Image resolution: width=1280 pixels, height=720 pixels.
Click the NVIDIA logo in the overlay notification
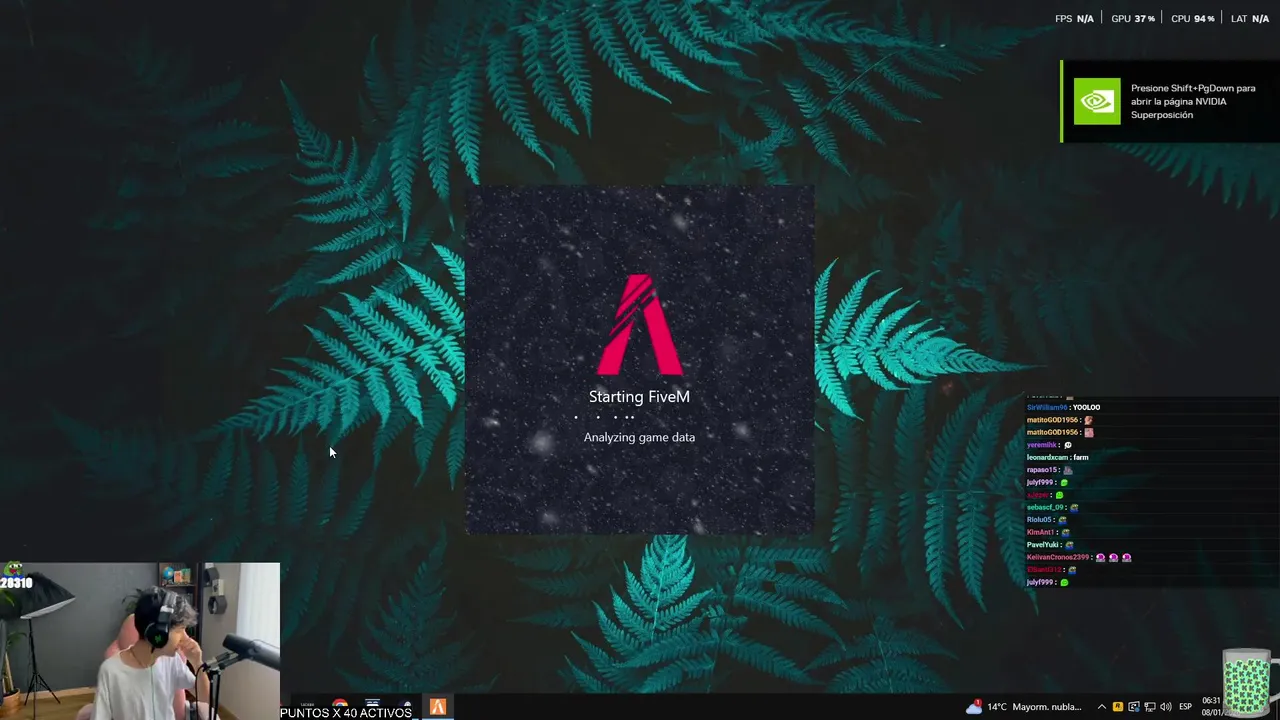tap(1097, 101)
